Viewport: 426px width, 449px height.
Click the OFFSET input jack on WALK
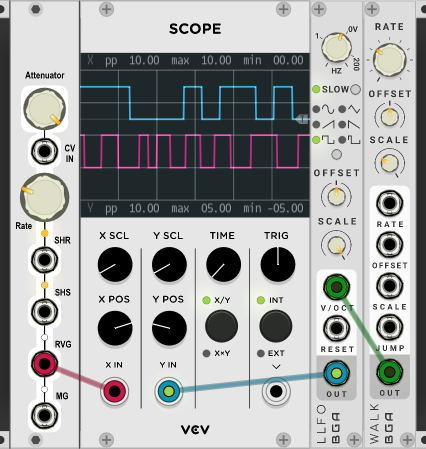pyautogui.click(x=389, y=244)
